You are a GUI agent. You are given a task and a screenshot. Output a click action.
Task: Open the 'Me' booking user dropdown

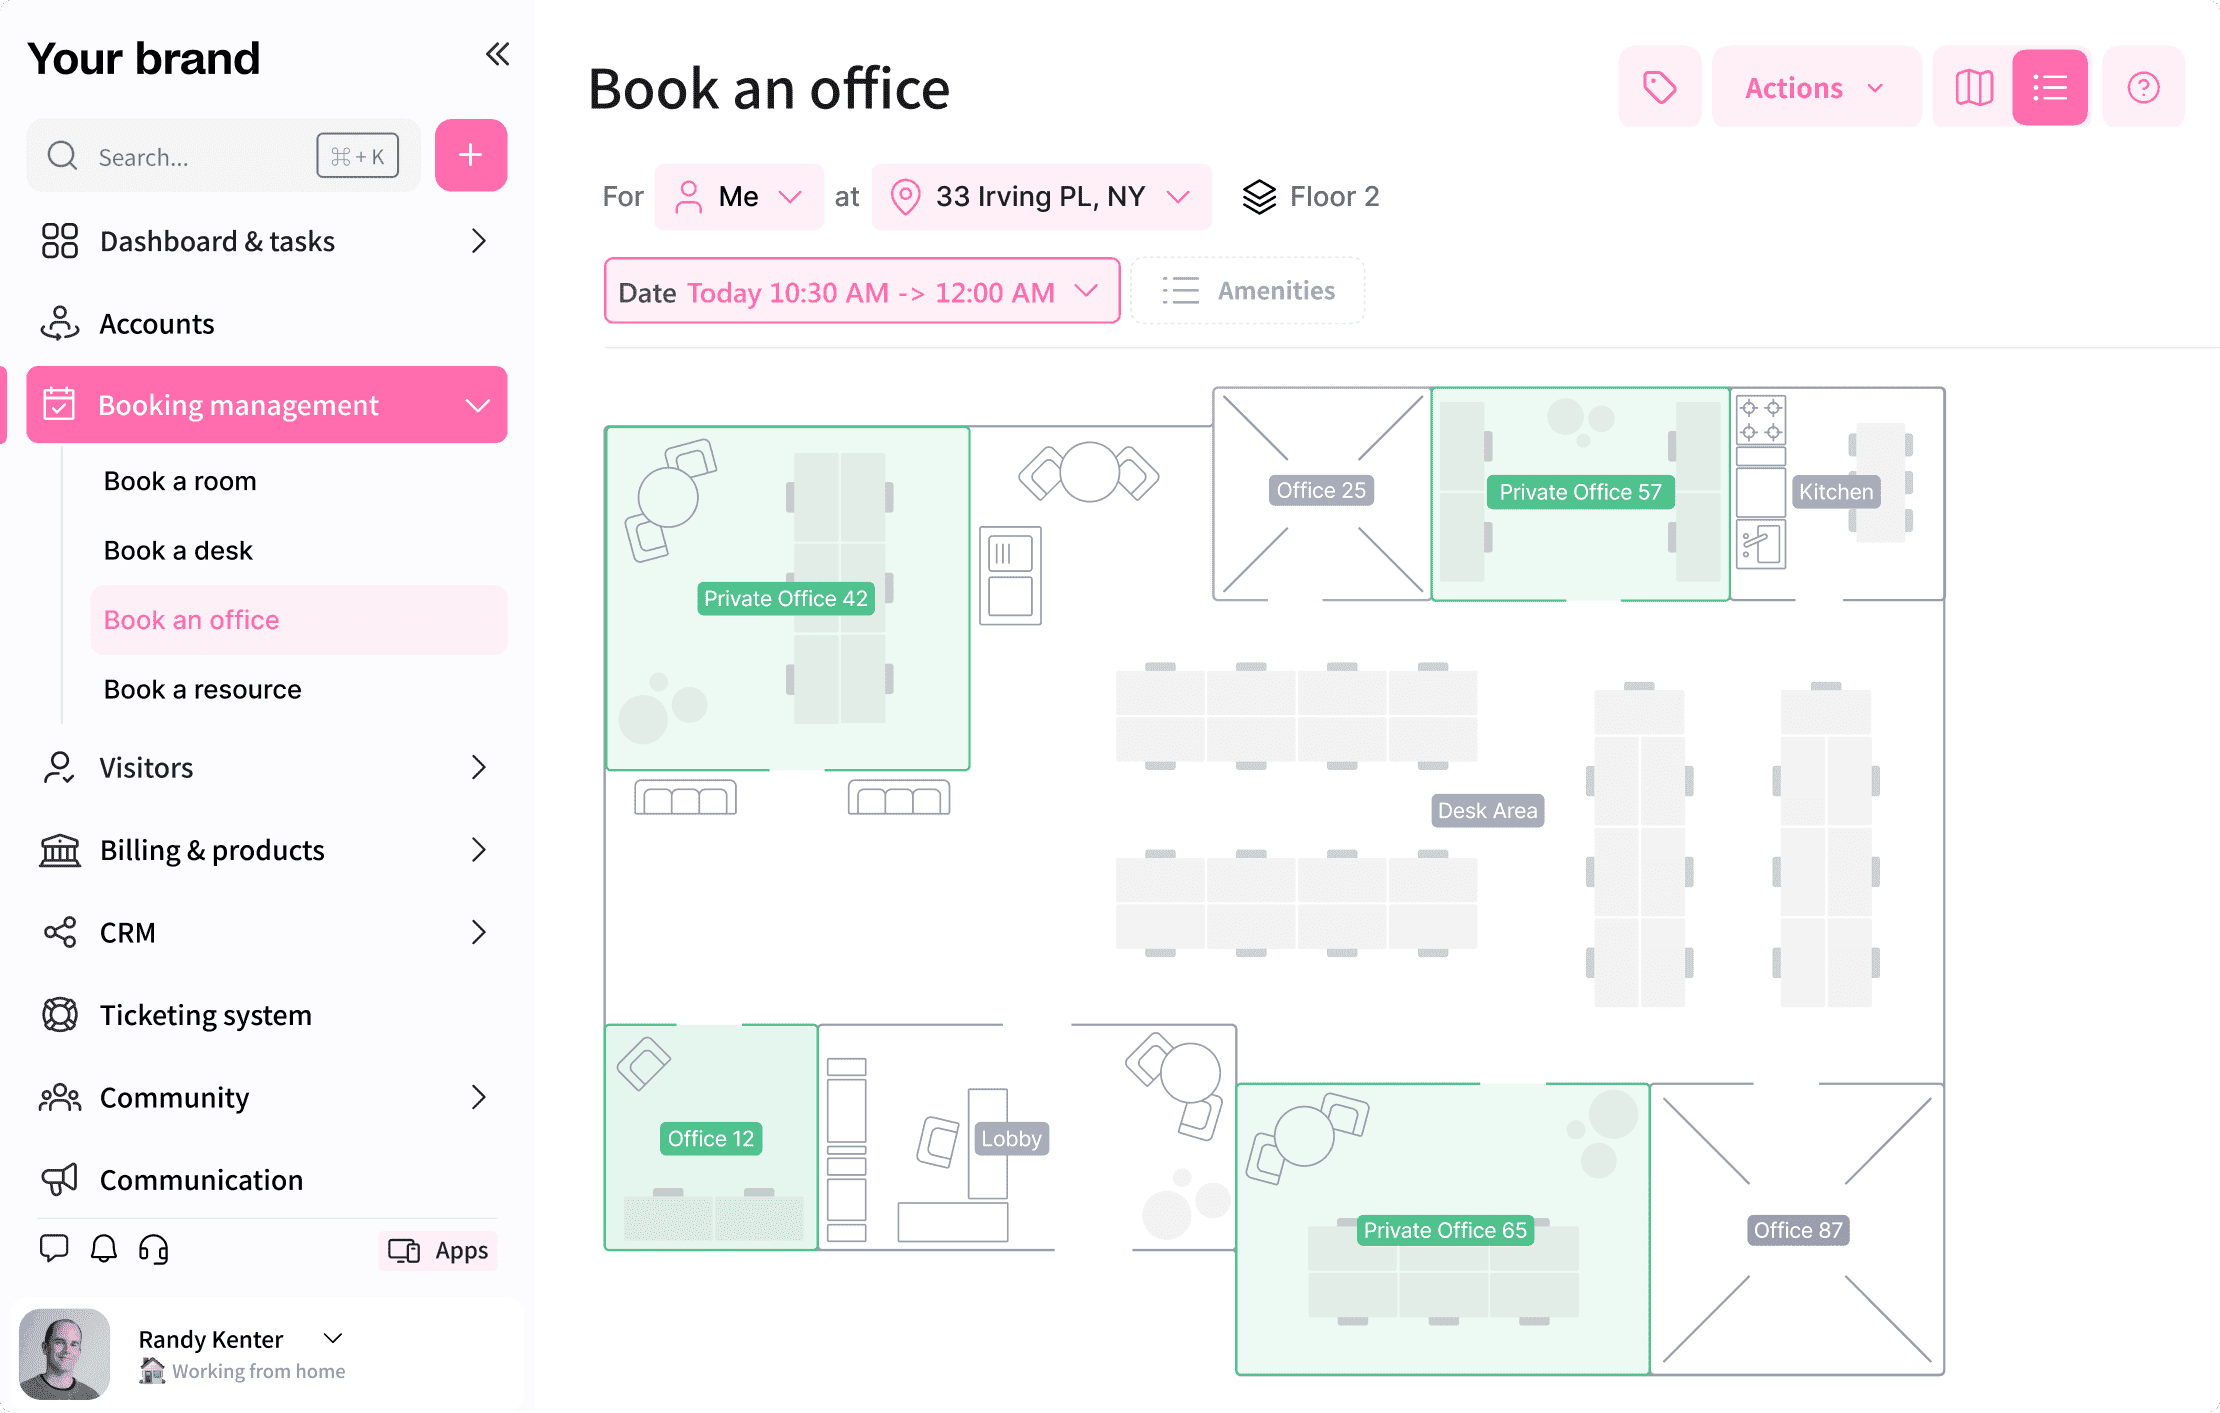point(739,196)
